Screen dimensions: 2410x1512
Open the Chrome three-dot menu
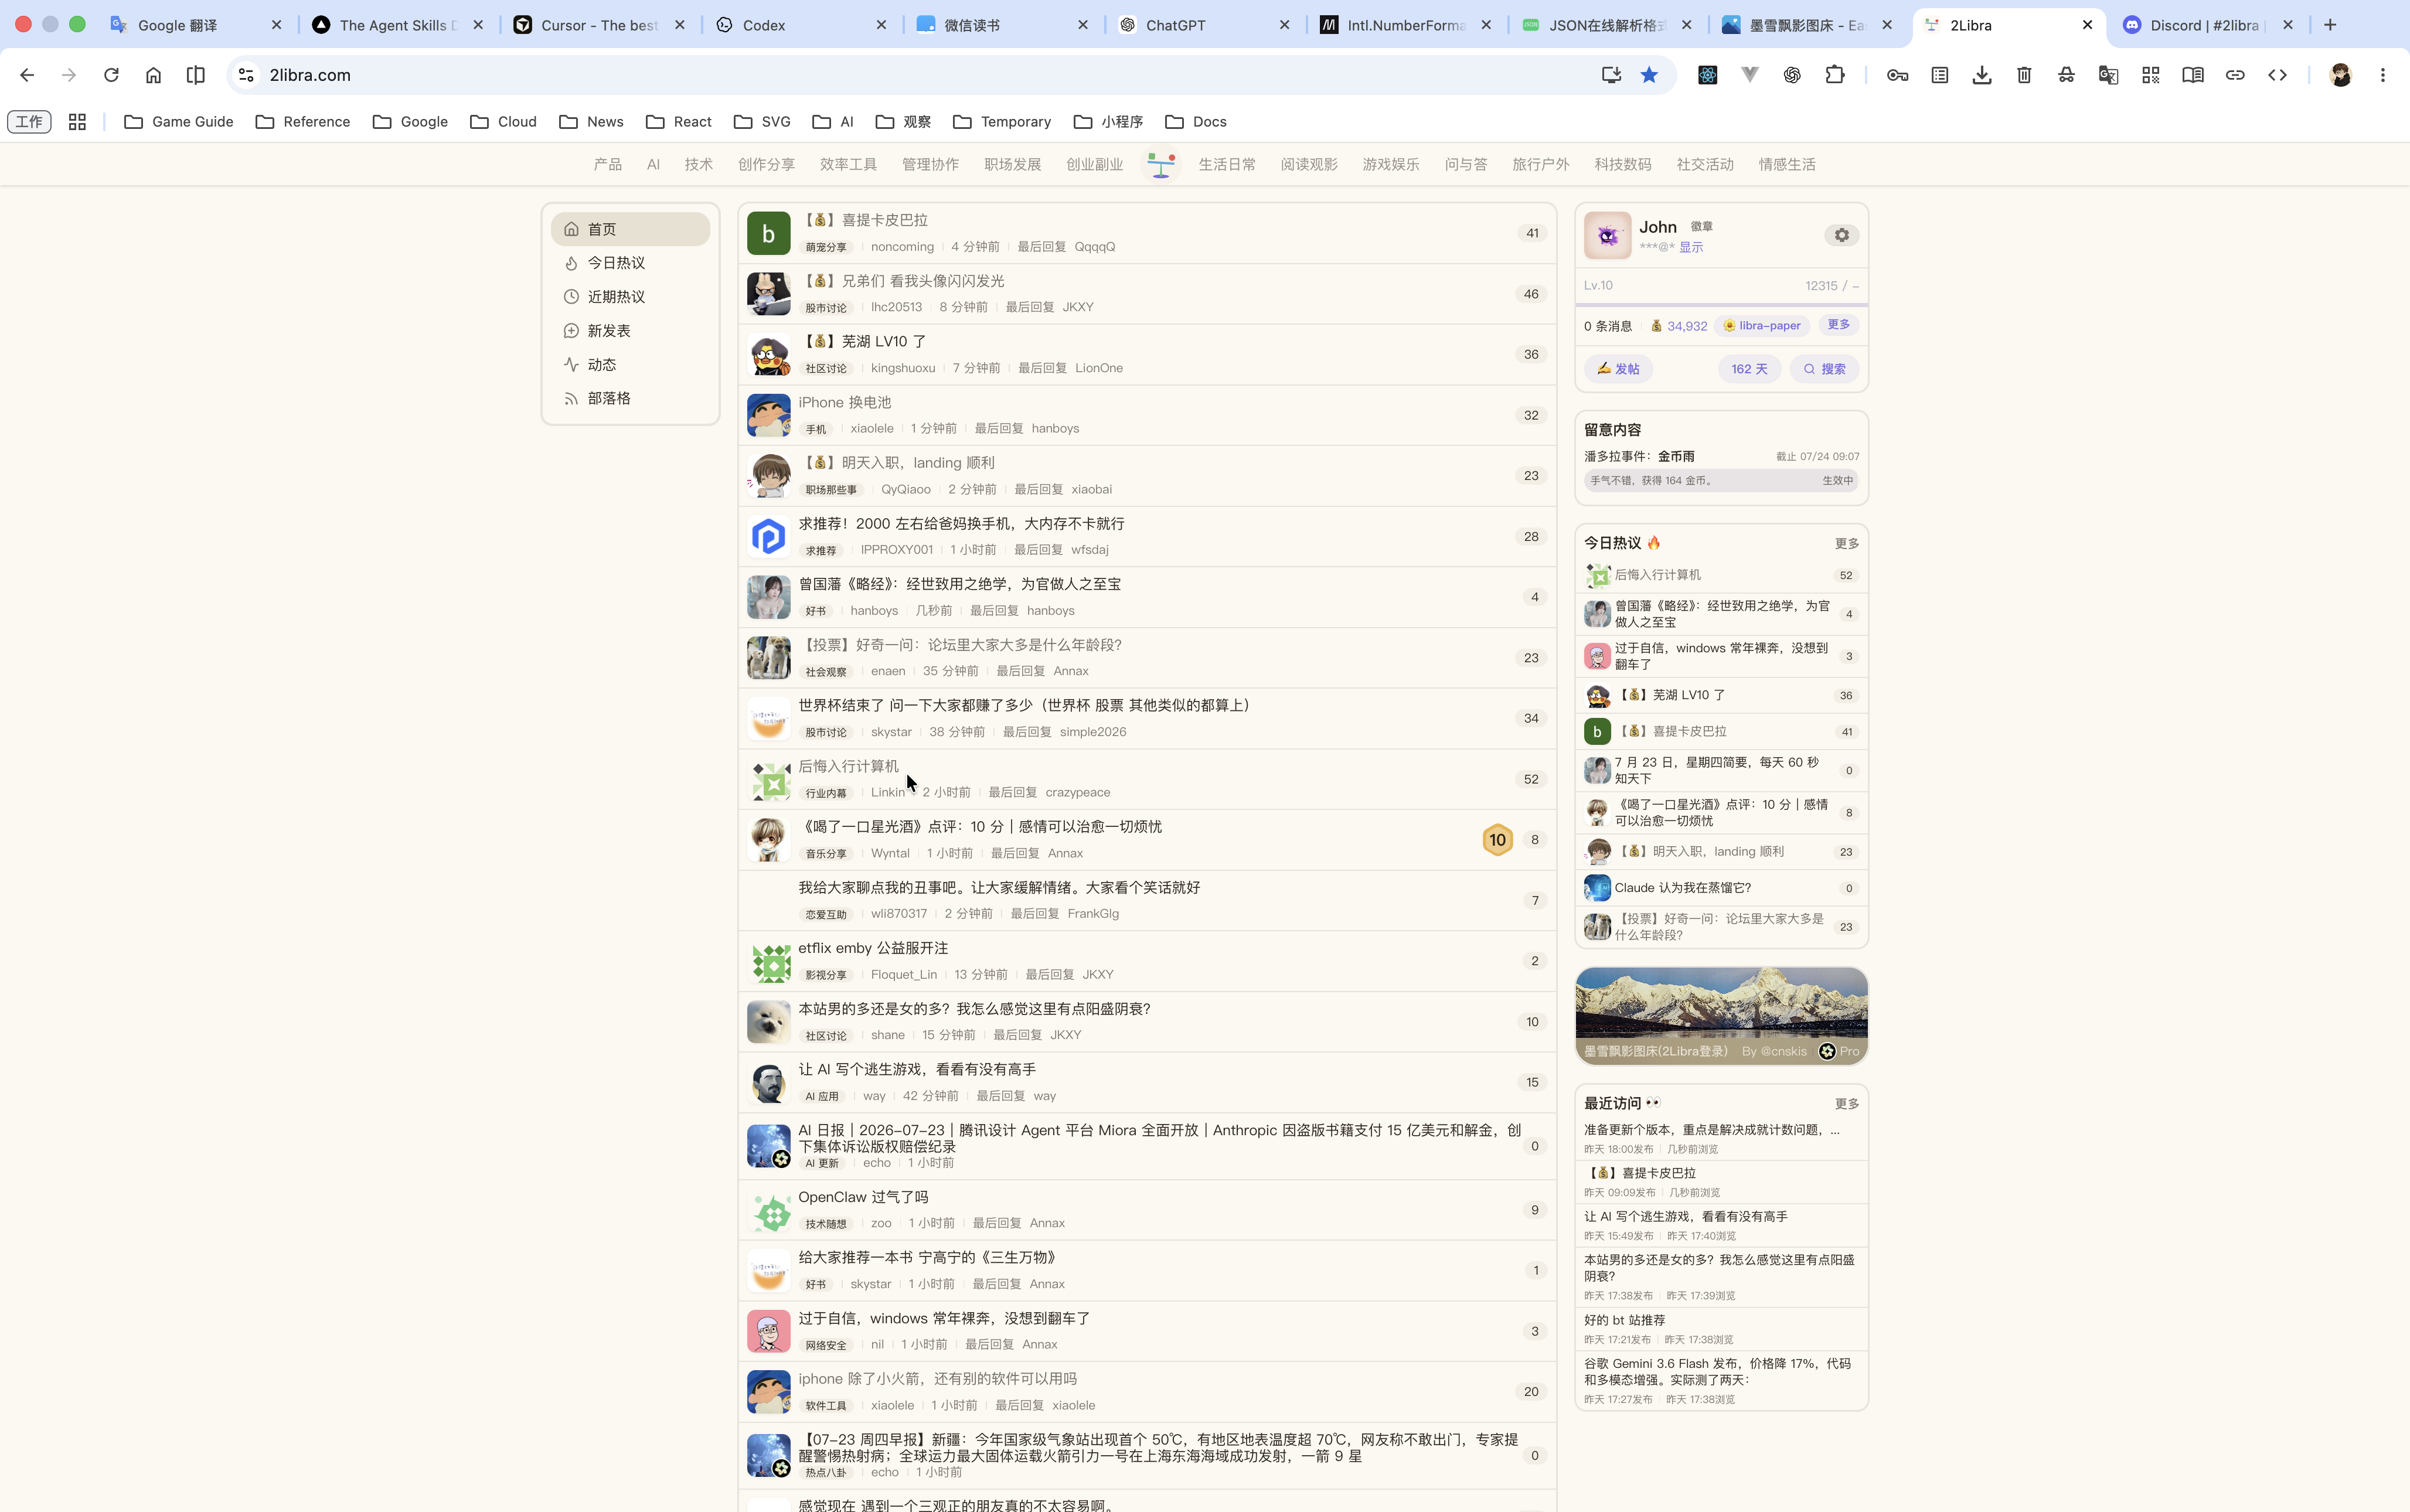2383,75
